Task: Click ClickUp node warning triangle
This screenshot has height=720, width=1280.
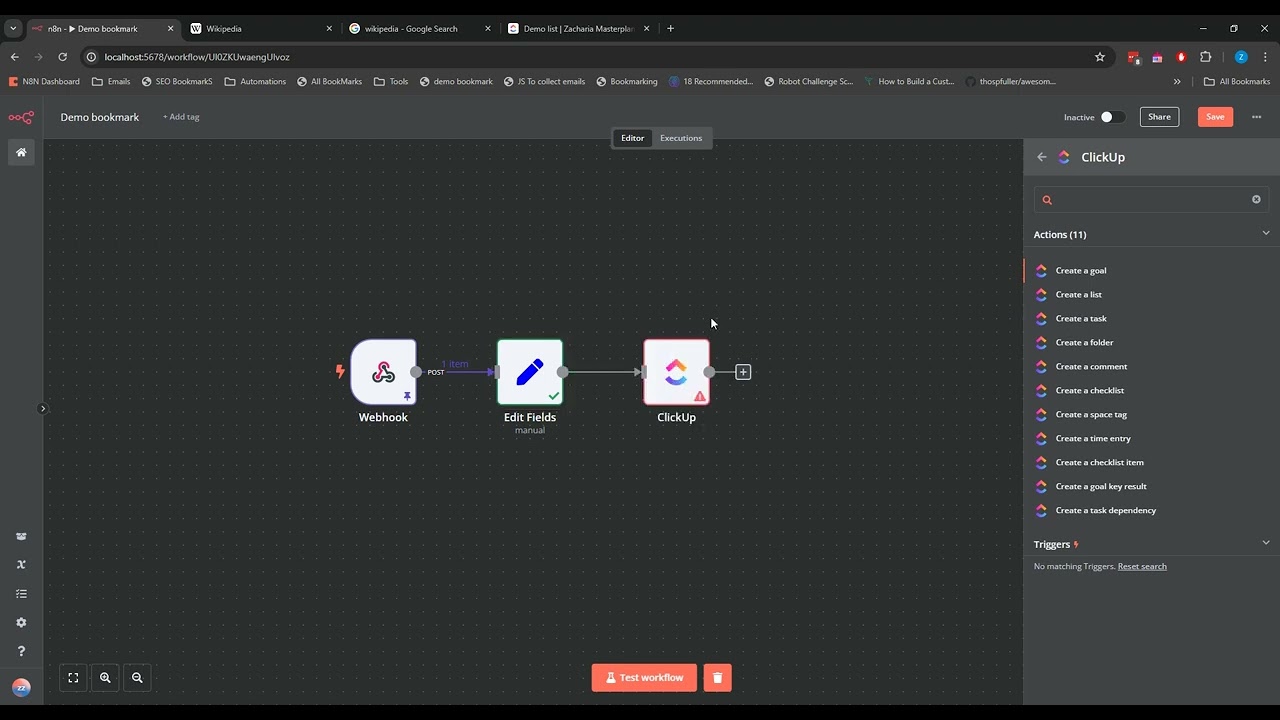Action: click(x=700, y=396)
